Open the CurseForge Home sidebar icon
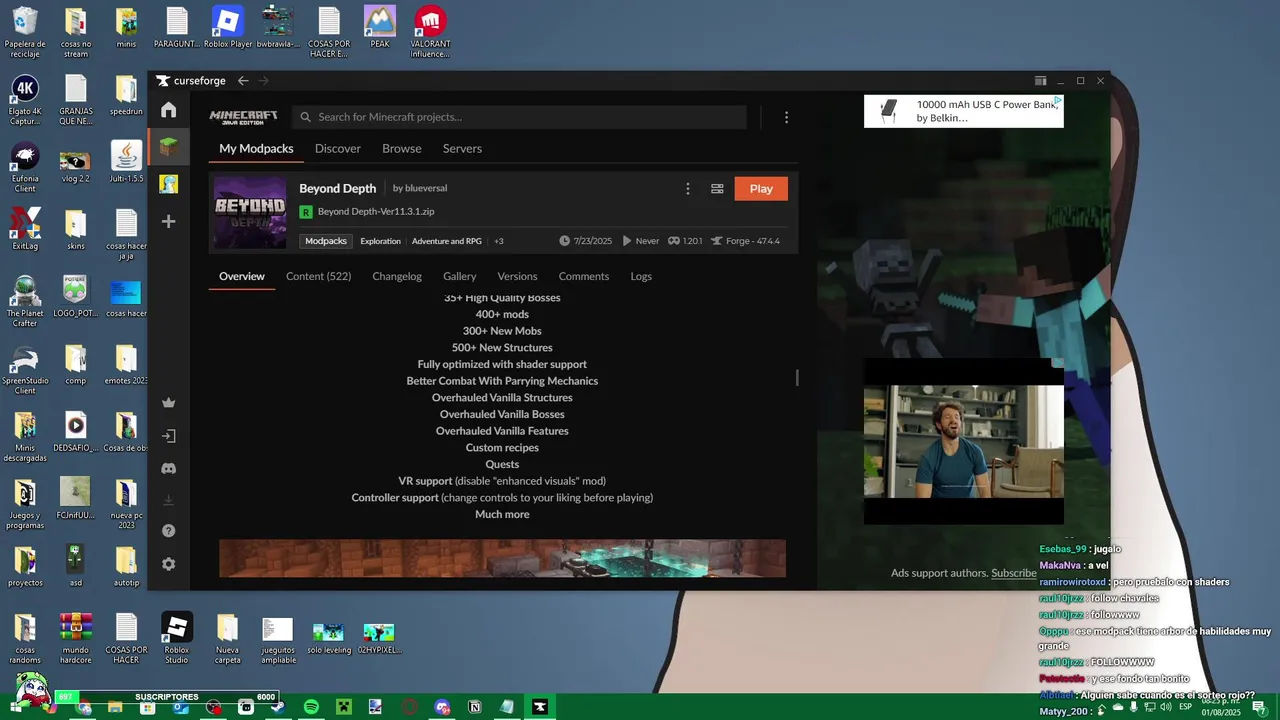Viewport: 1280px width, 720px height. pyautogui.click(x=168, y=110)
